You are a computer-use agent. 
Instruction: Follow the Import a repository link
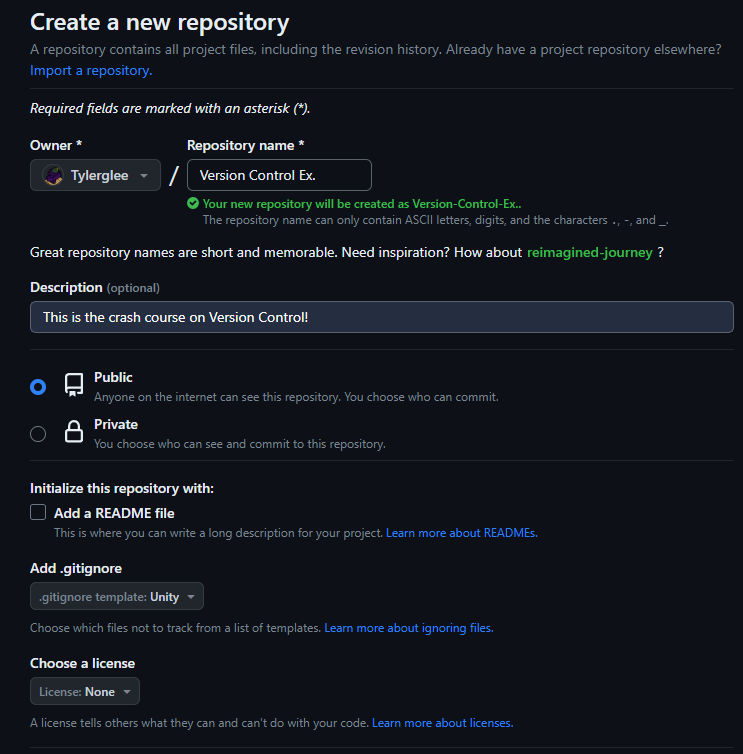[91, 71]
